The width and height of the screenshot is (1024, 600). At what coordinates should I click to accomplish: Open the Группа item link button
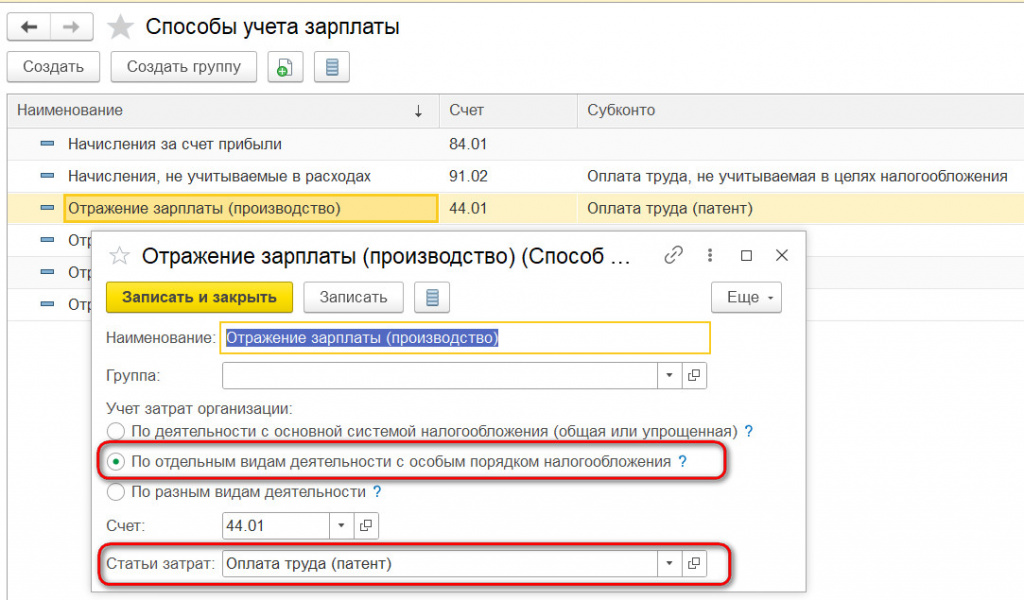pos(694,375)
